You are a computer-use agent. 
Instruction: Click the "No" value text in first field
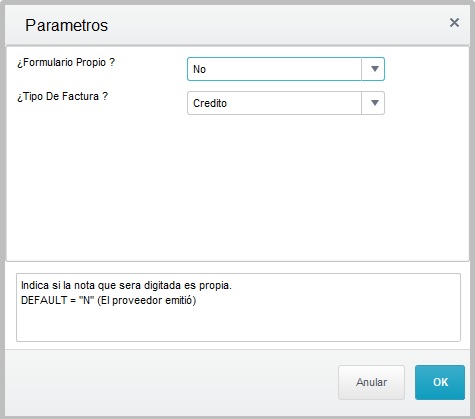(x=199, y=69)
